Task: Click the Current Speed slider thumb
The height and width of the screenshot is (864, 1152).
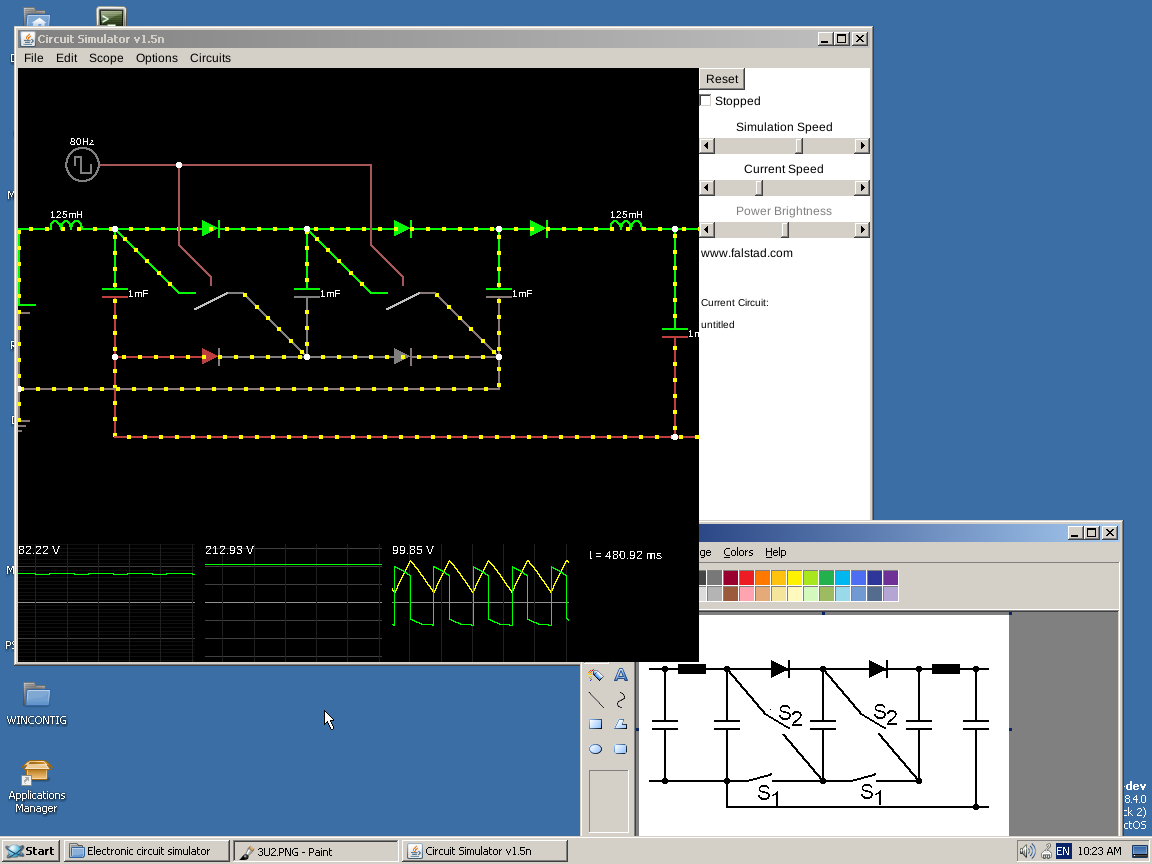Action: [x=759, y=188]
